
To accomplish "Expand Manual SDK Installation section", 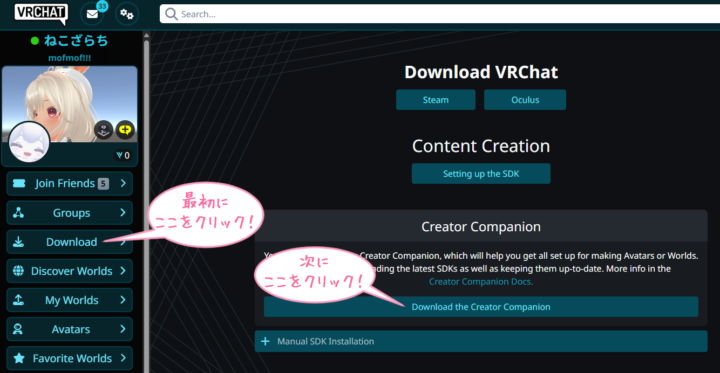I will click(x=481, y=341).
